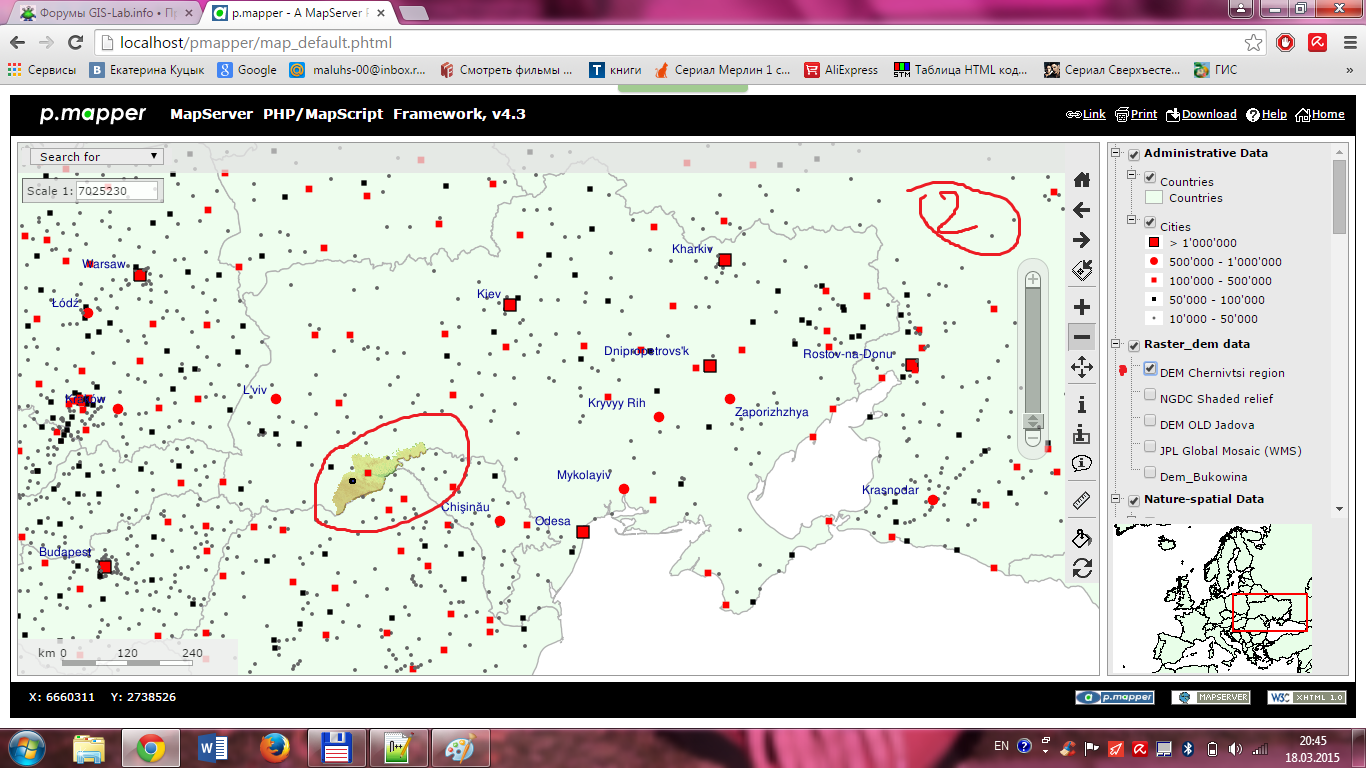
Task: Check the JPL Global Mosaic (WMS) layer
Action: point(1149,446)
